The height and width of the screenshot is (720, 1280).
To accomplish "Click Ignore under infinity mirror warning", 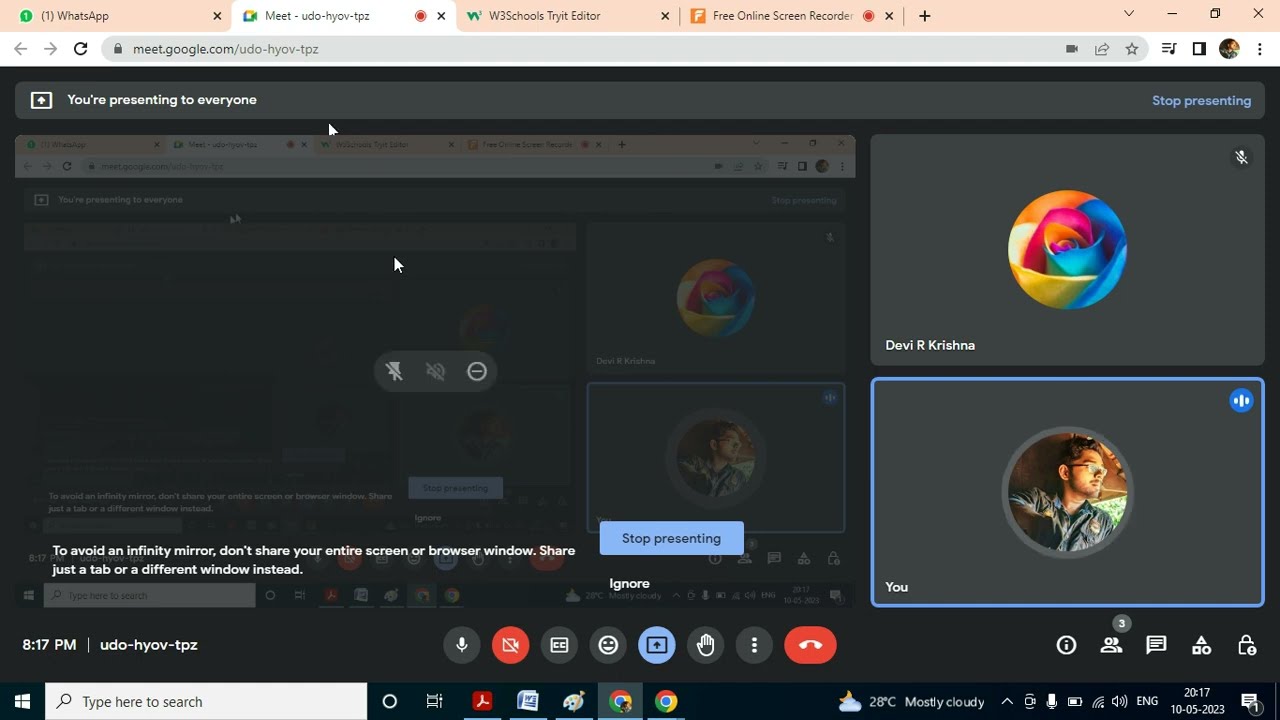I will [629, 583].
